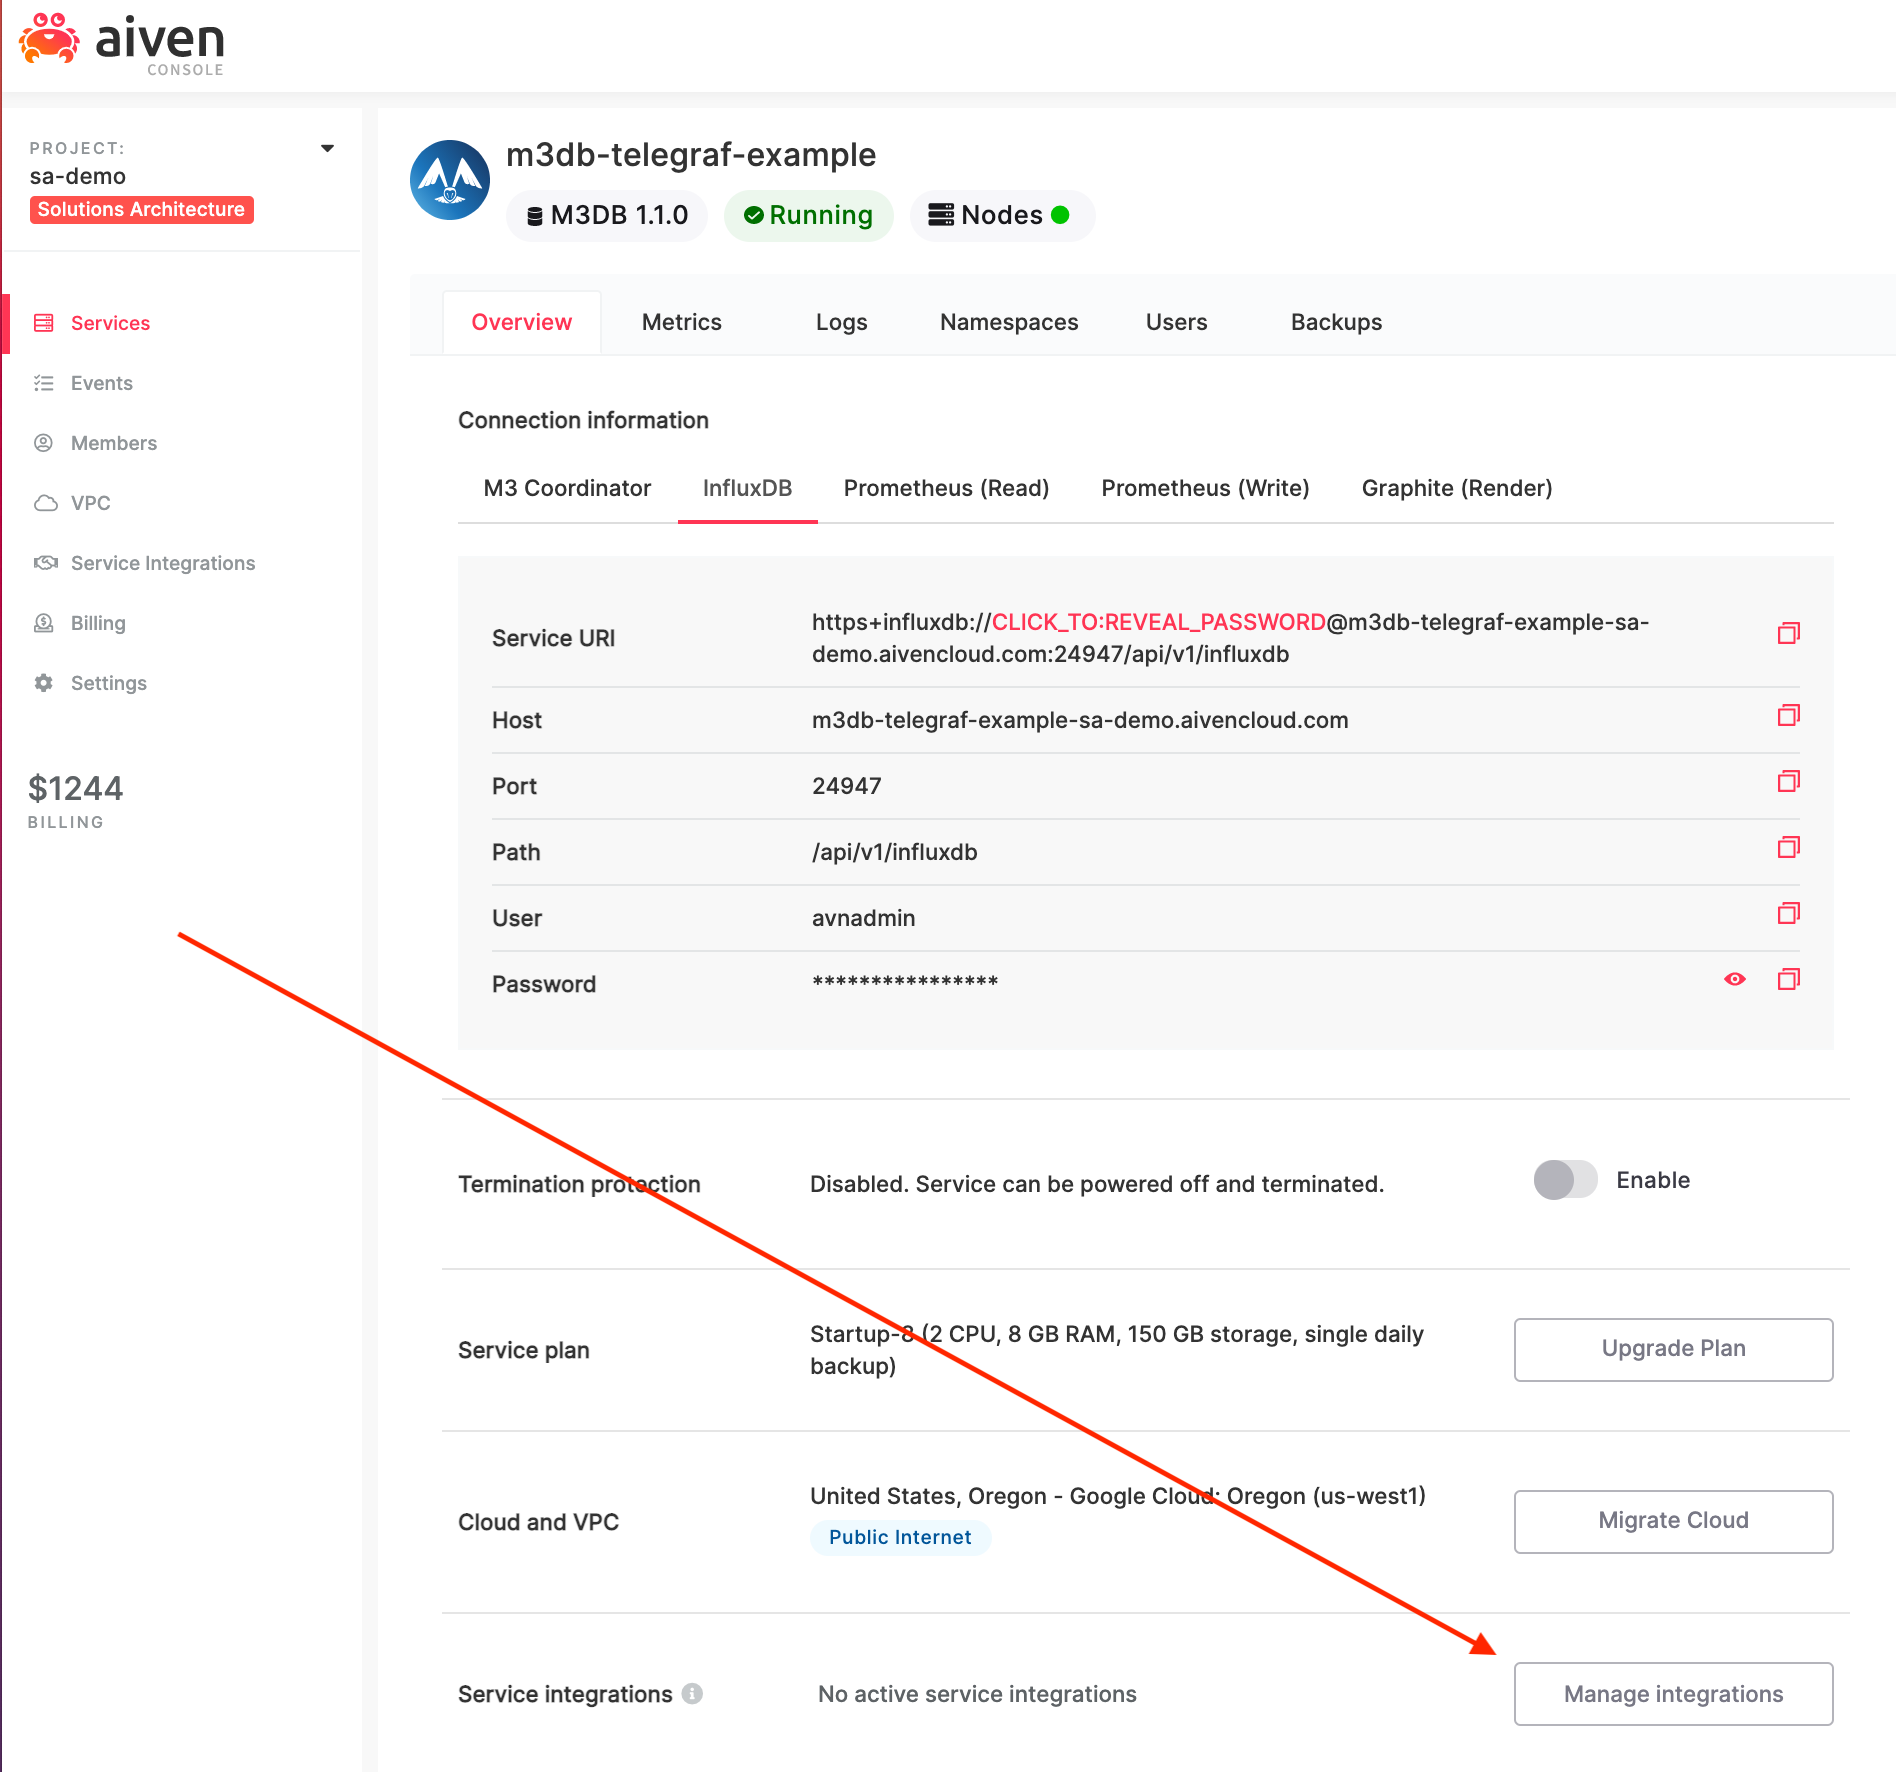Expand the project selector dropdown arrow
Viewport: 1896px width, 1772px height.
pos(327,148)
